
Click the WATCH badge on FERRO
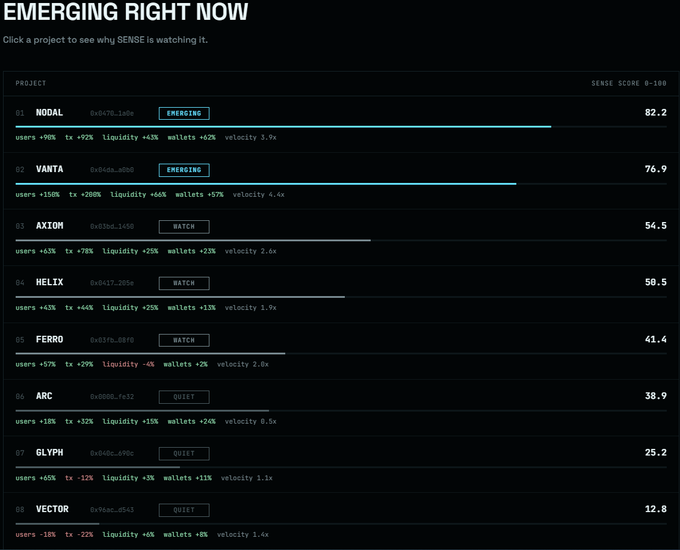click(184, 340)
